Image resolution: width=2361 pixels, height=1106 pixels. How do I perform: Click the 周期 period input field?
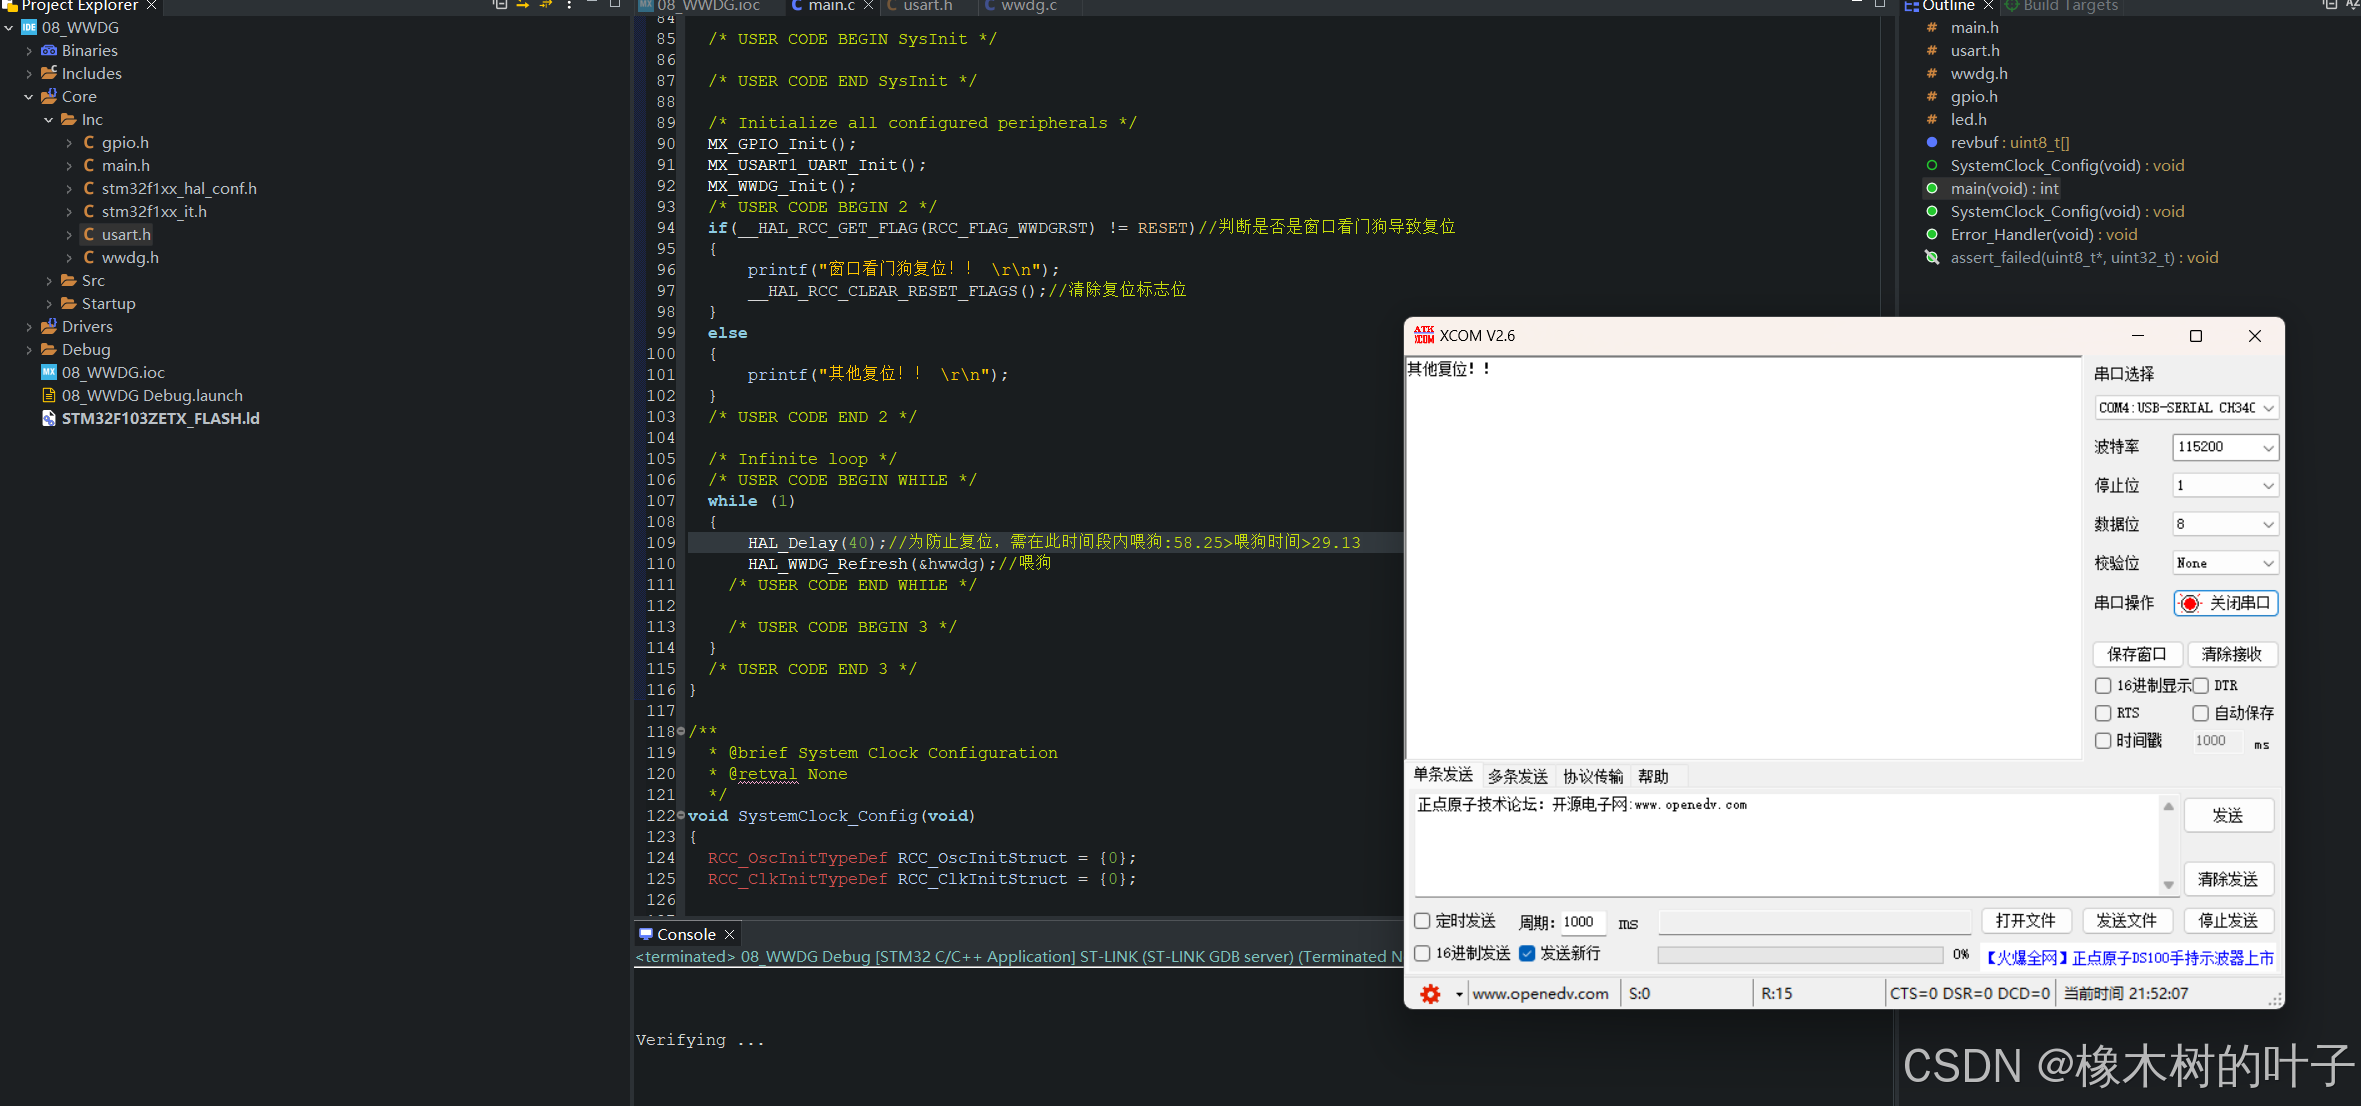[x=1582, y=922]
